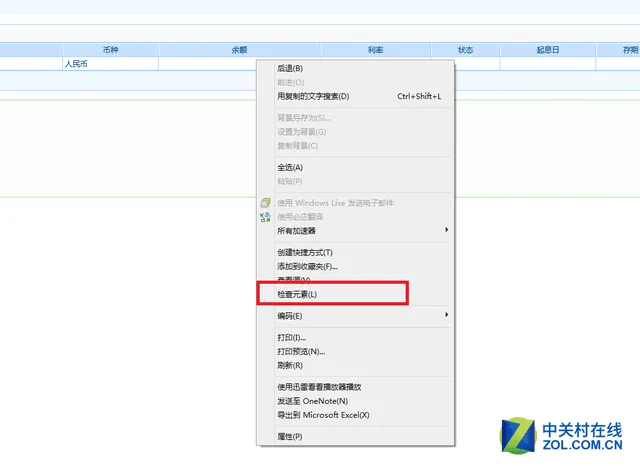640x466 pixels.
Task: Select 添加到收藏夹(F)... in the menu
Action: 355,266
